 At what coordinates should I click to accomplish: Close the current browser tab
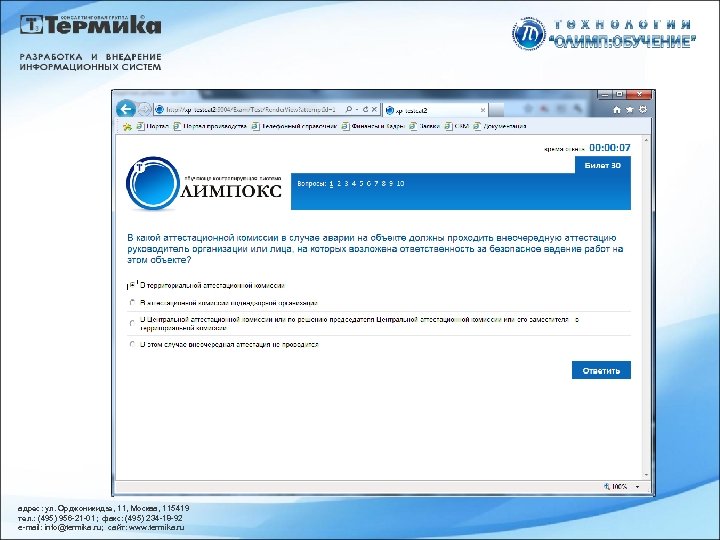pos(483,110)
